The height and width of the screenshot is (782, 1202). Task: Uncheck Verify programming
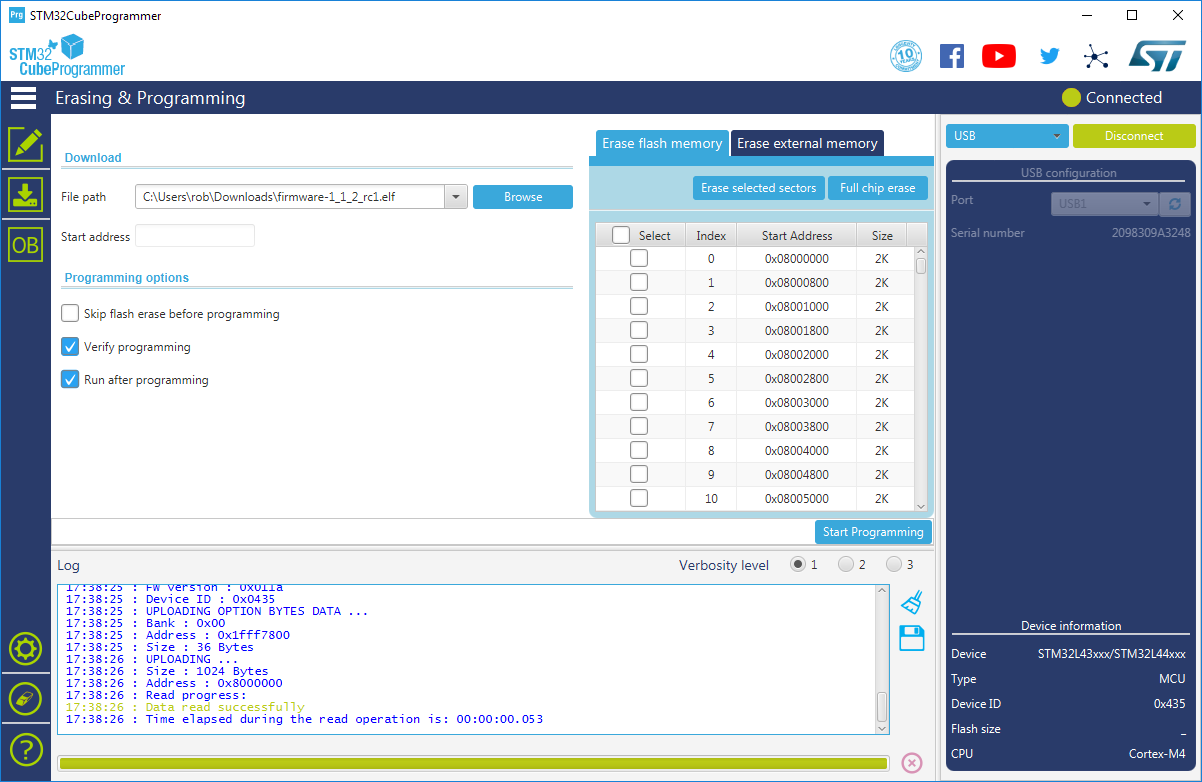(70, 347)
